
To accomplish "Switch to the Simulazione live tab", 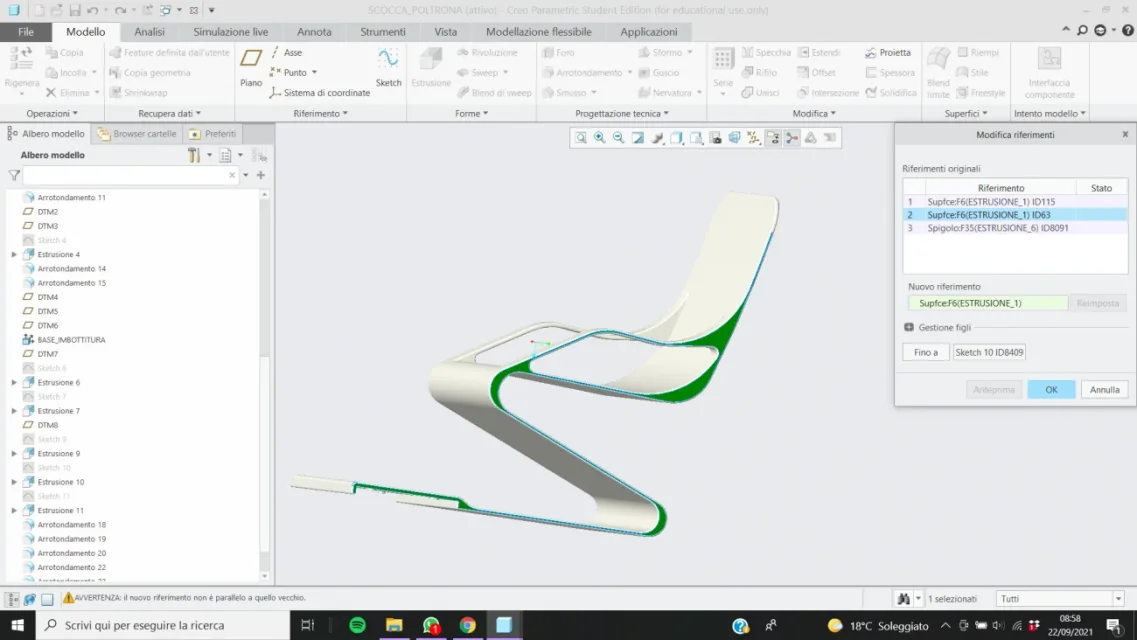I will pos(231,32).
